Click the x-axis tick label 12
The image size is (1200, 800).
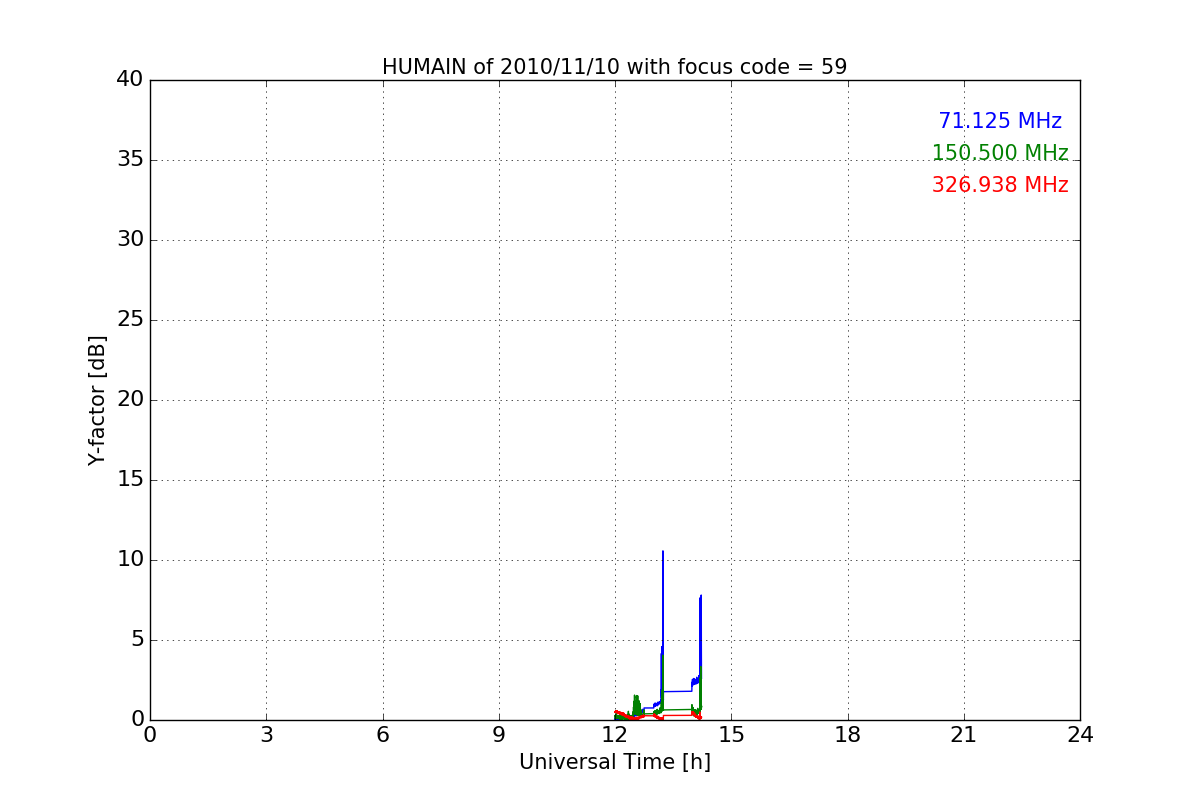(x=615, y=735)
